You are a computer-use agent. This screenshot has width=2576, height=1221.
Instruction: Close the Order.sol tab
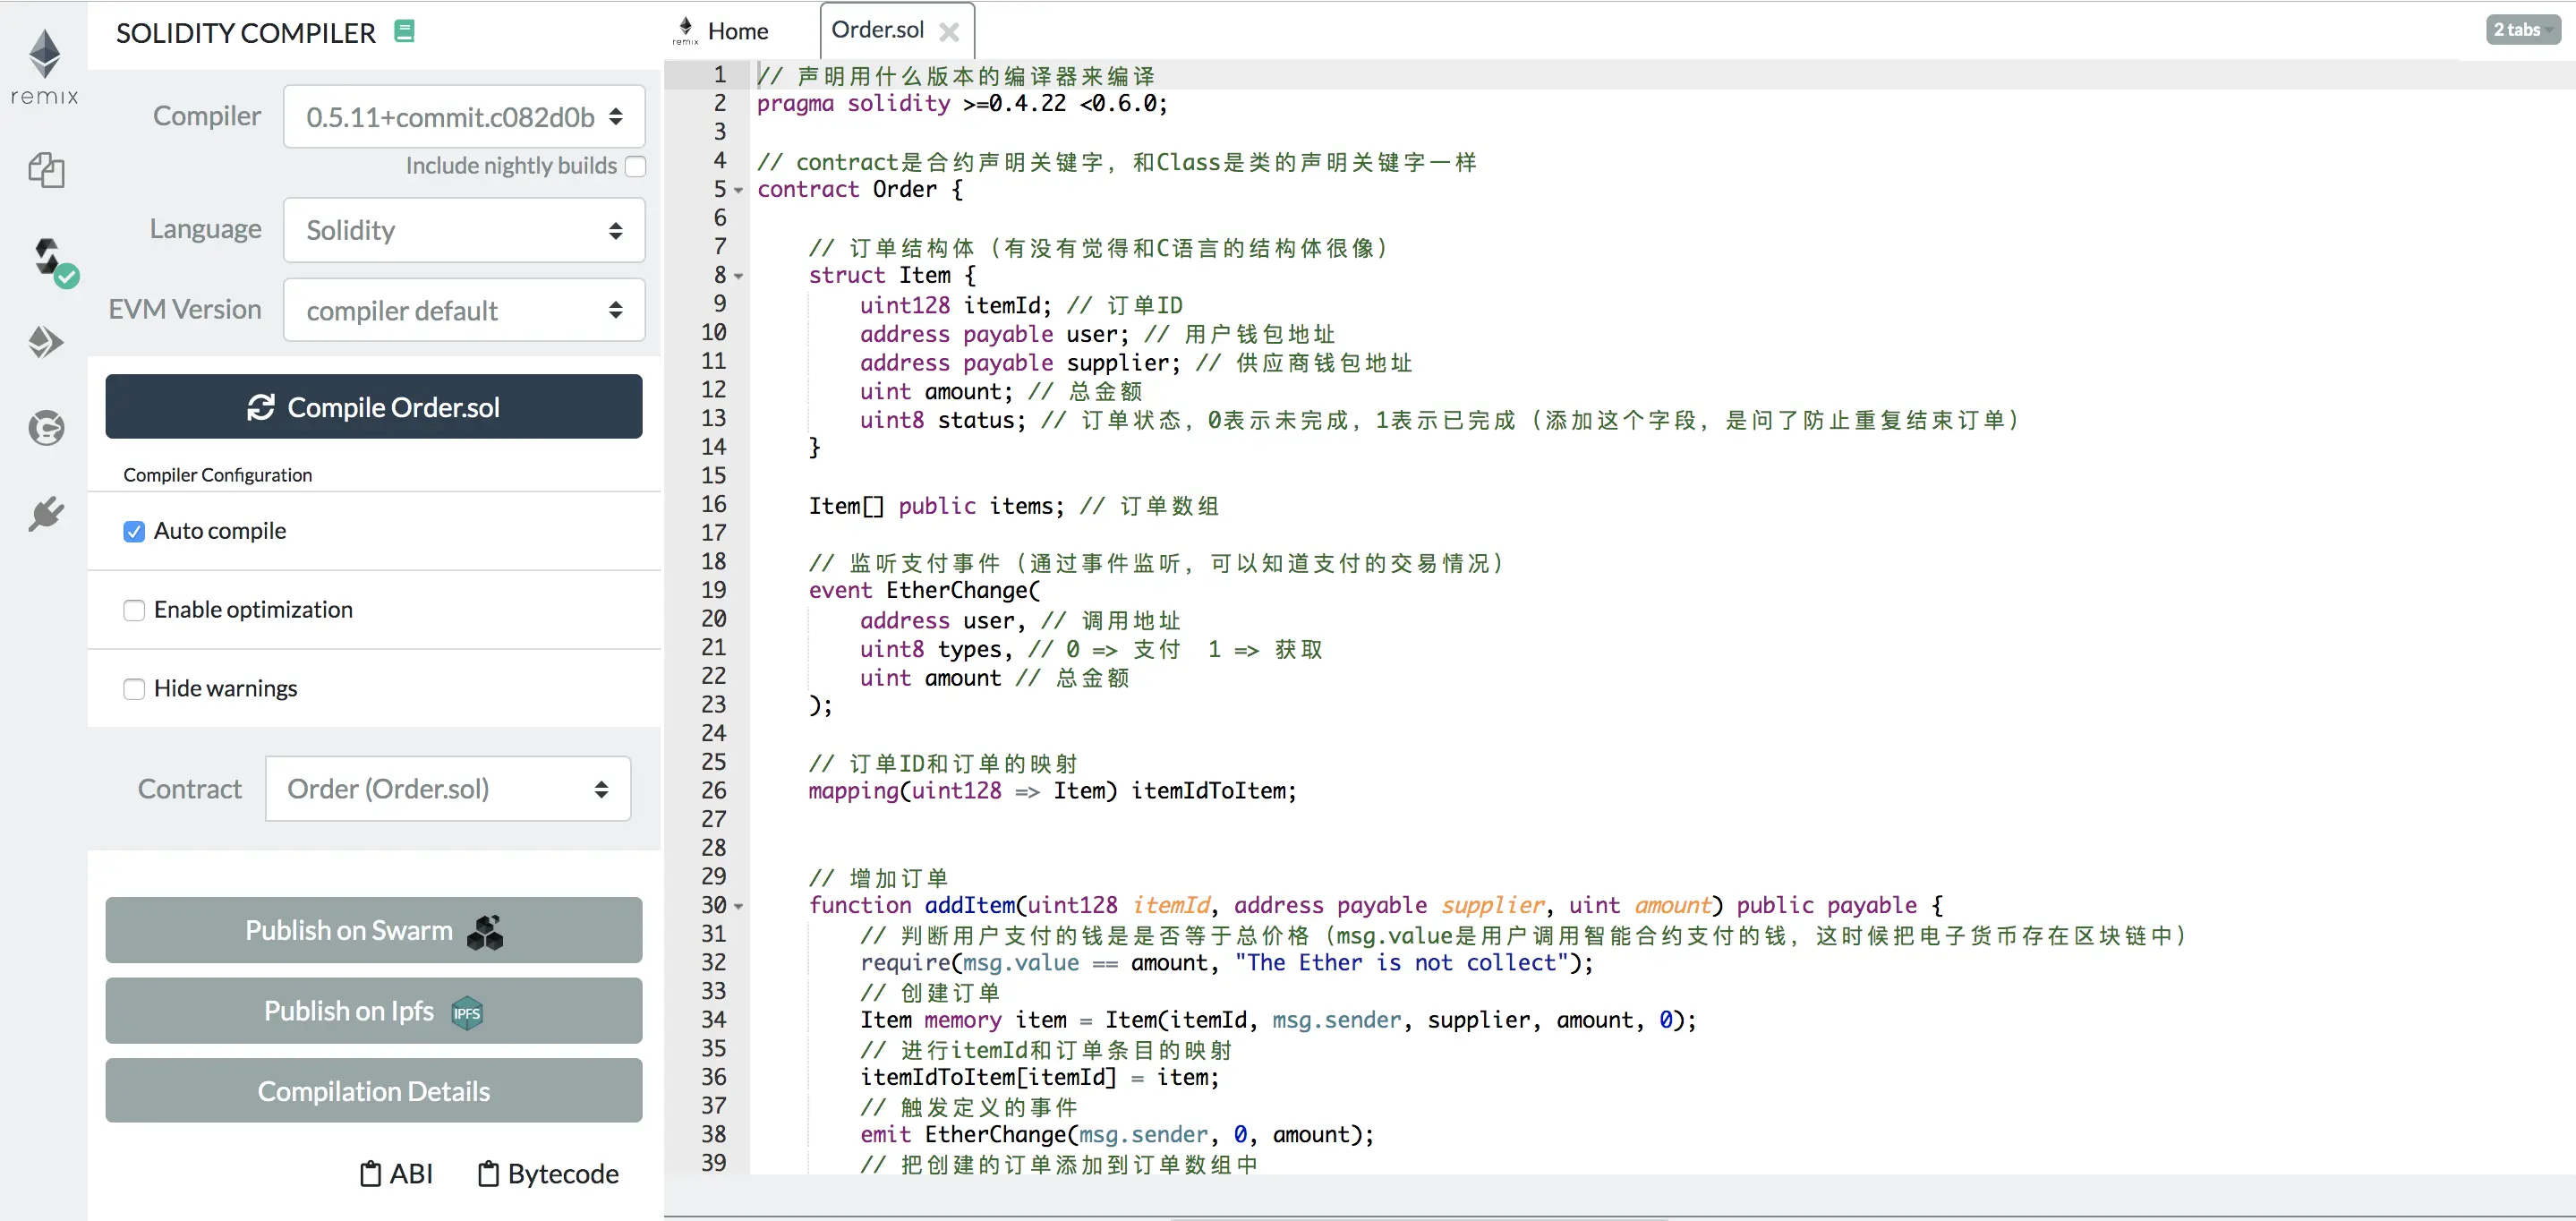tap(949, 32)
